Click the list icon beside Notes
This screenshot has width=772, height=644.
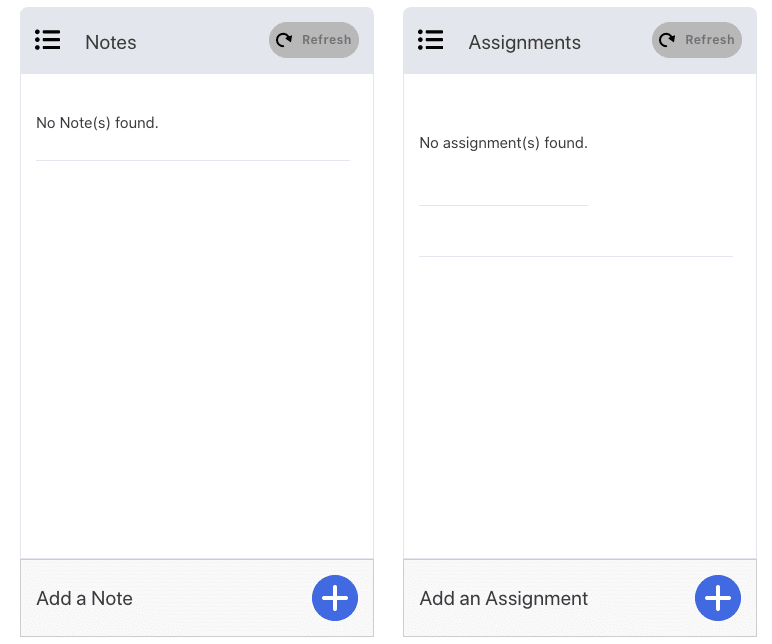click(48, 40)
